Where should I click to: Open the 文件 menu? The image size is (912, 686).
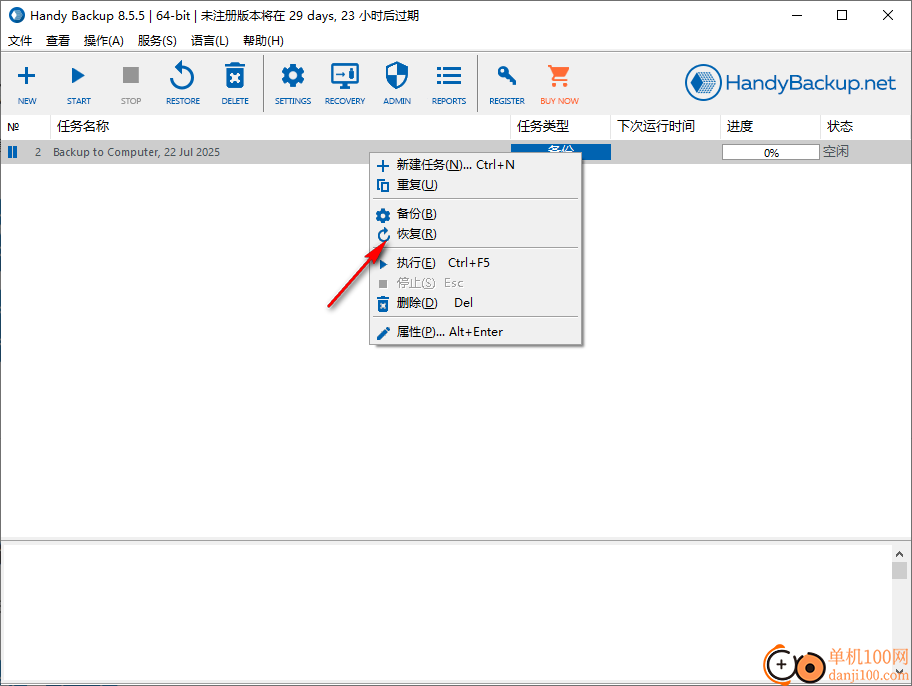tap(20, 41)
